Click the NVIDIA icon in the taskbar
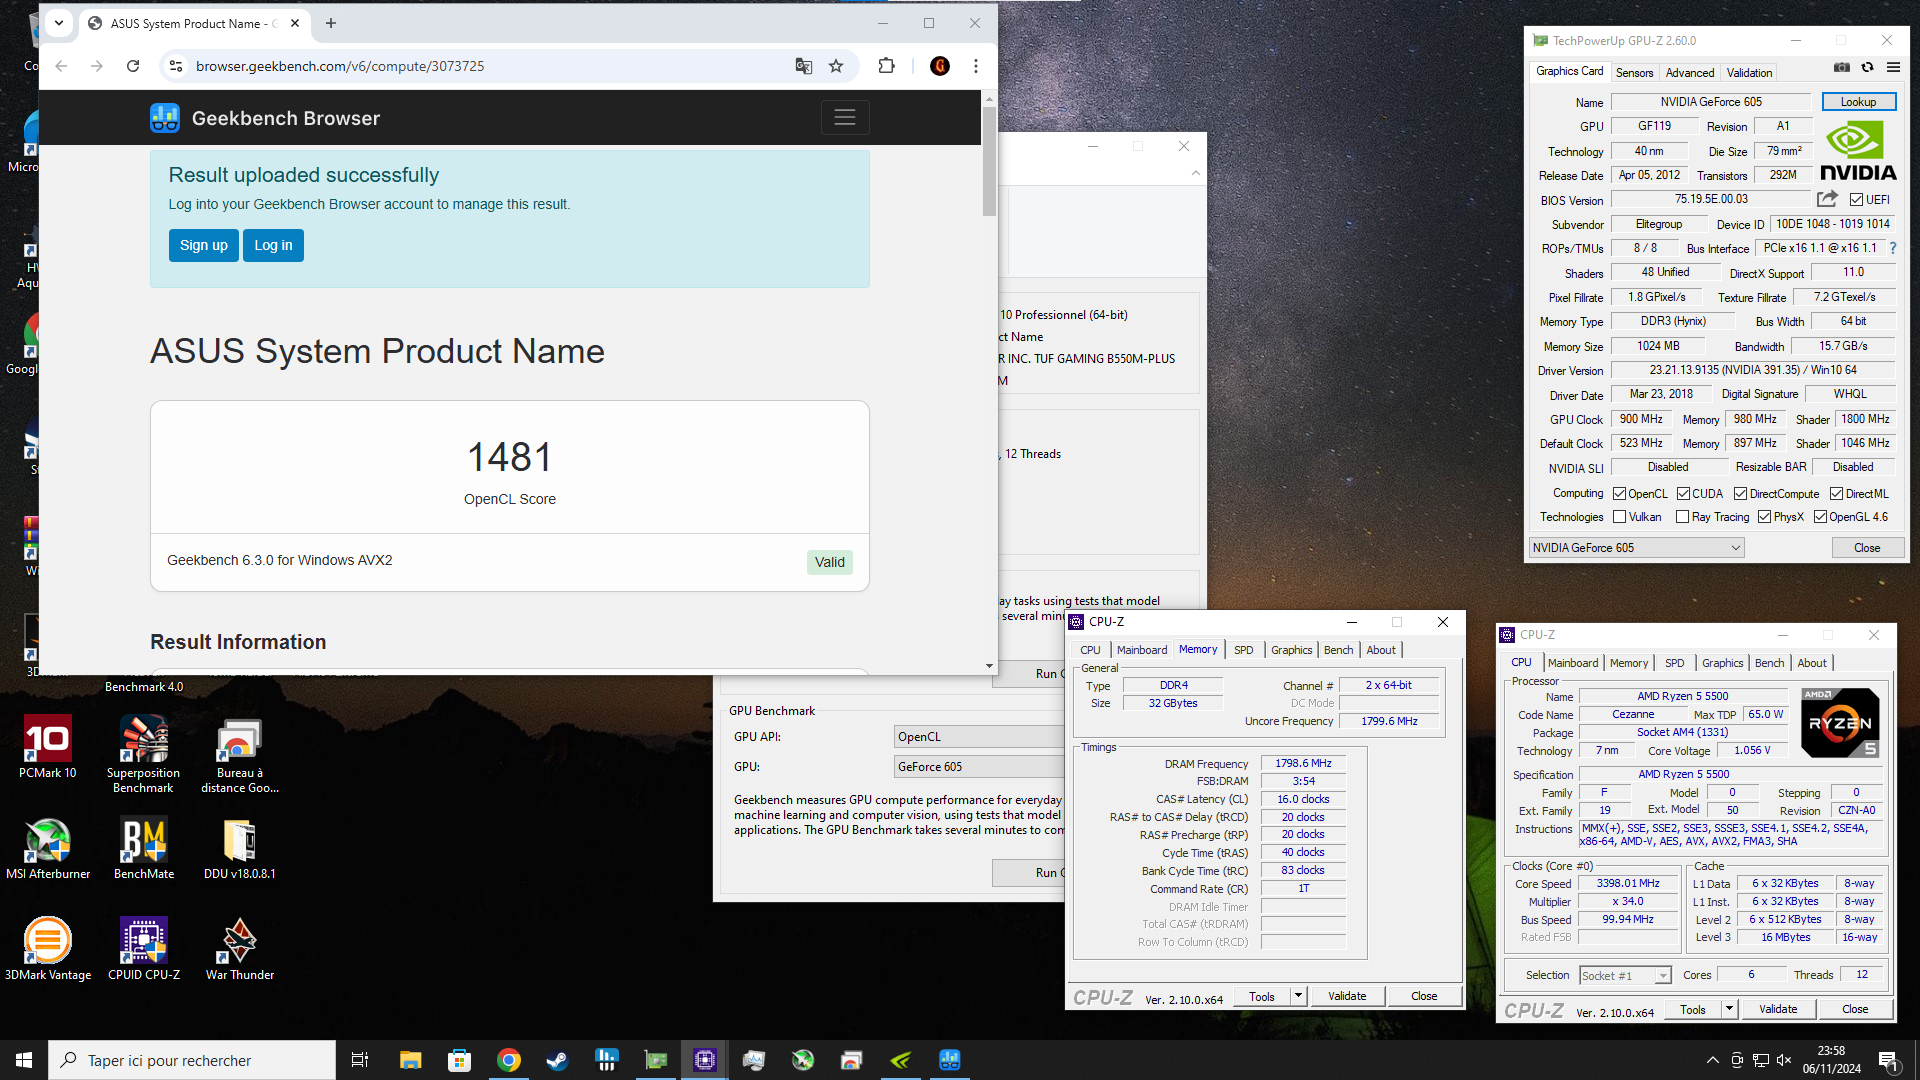Viewport: 1920px width, 1080px height. pyautogui.click(x=900, y=1060)
